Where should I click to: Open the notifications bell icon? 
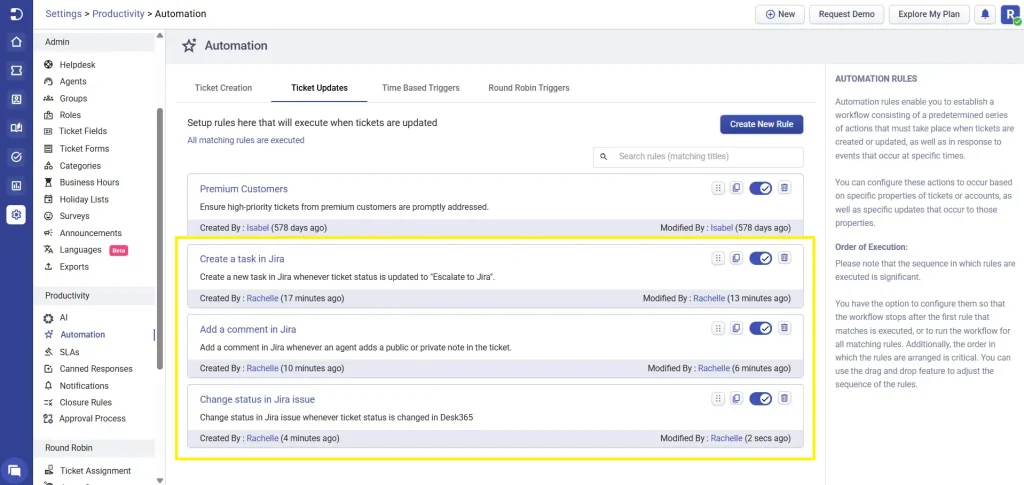(x=985, y=14)
